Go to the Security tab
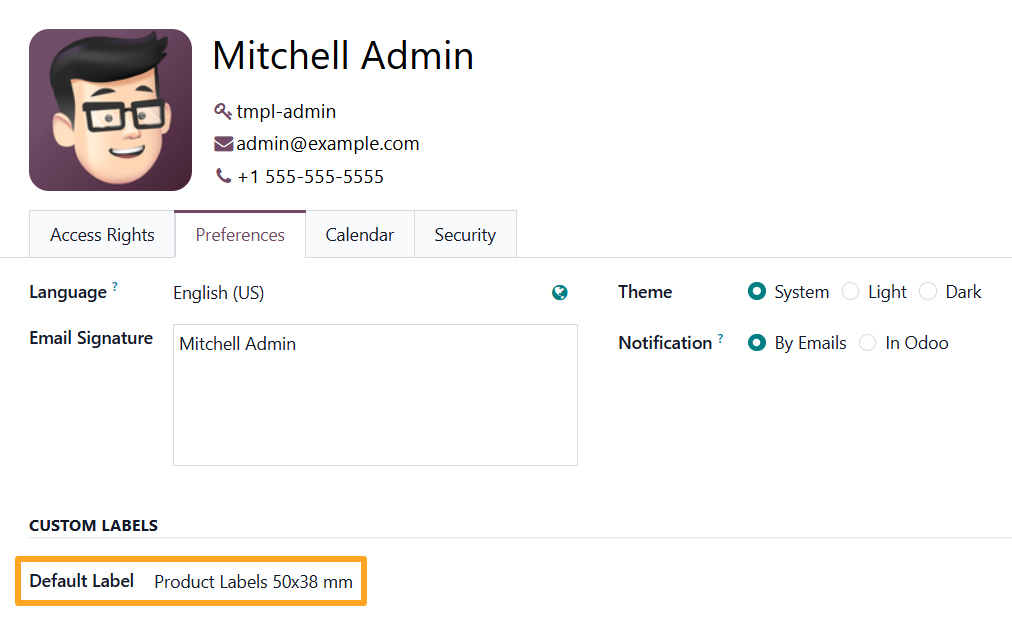1012x621 pixels. pos(465,235)
